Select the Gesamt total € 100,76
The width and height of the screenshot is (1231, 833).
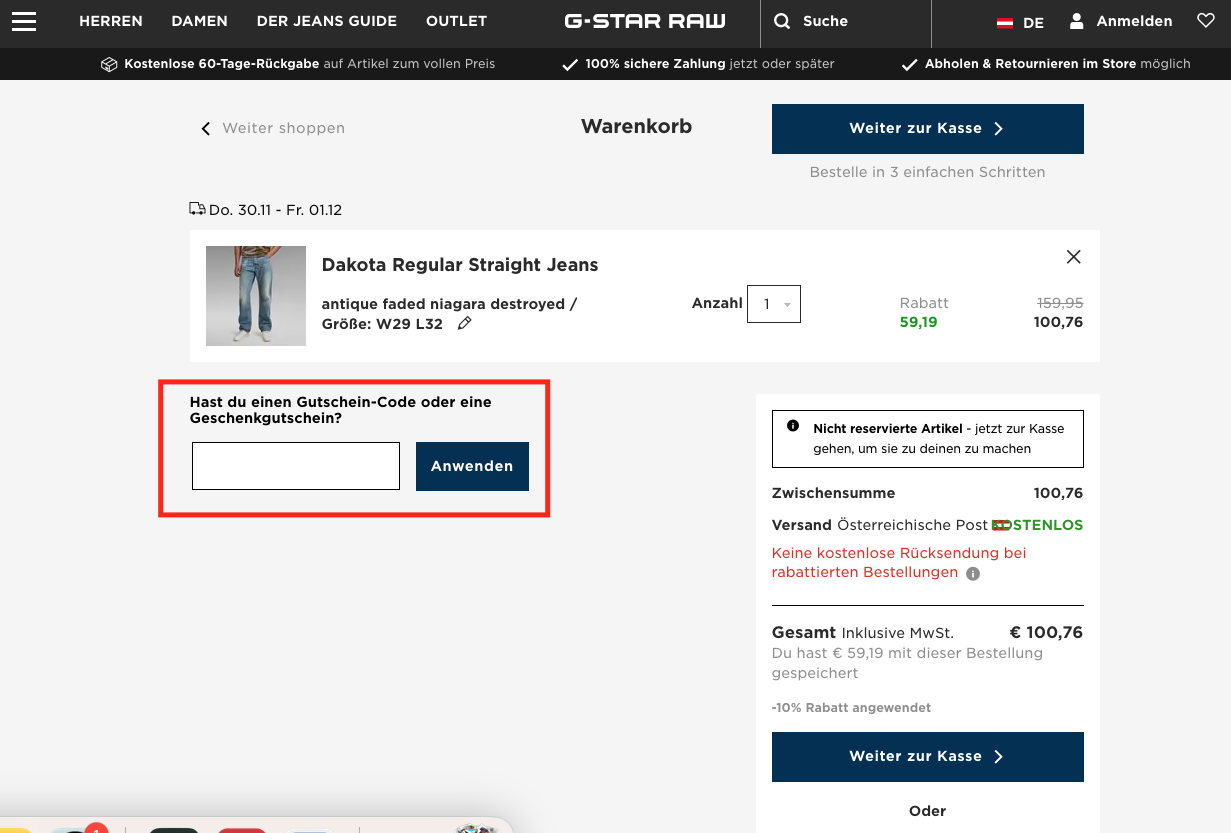(x=1046, y=633)
